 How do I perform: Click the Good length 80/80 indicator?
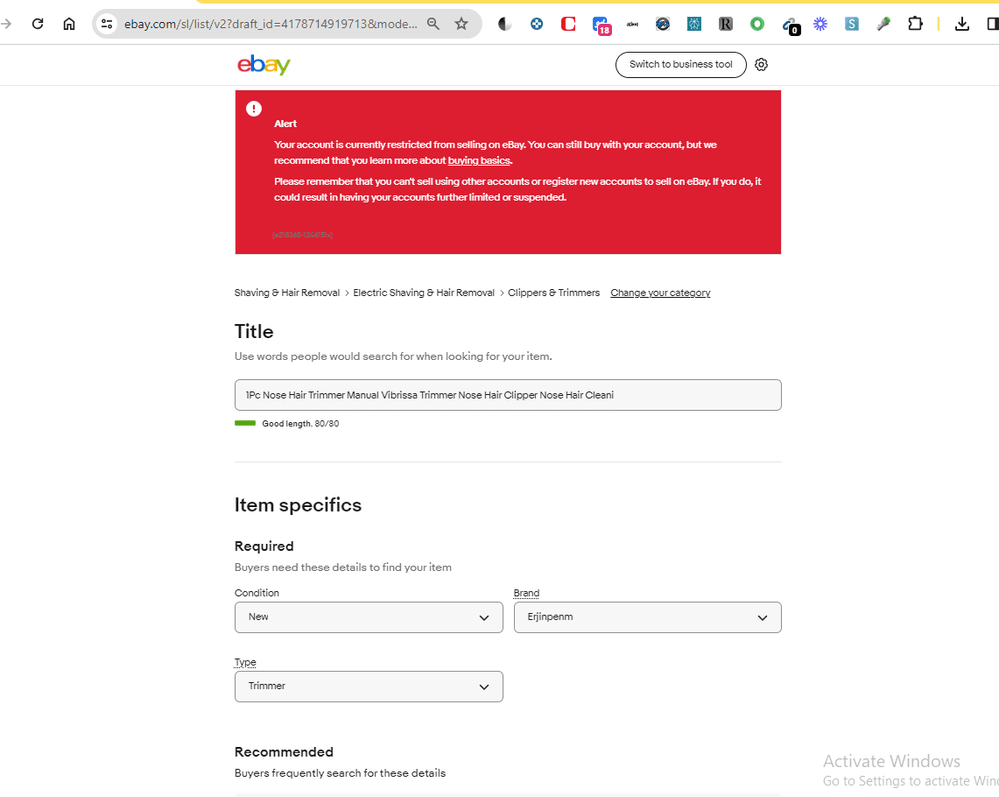(287, 424)
